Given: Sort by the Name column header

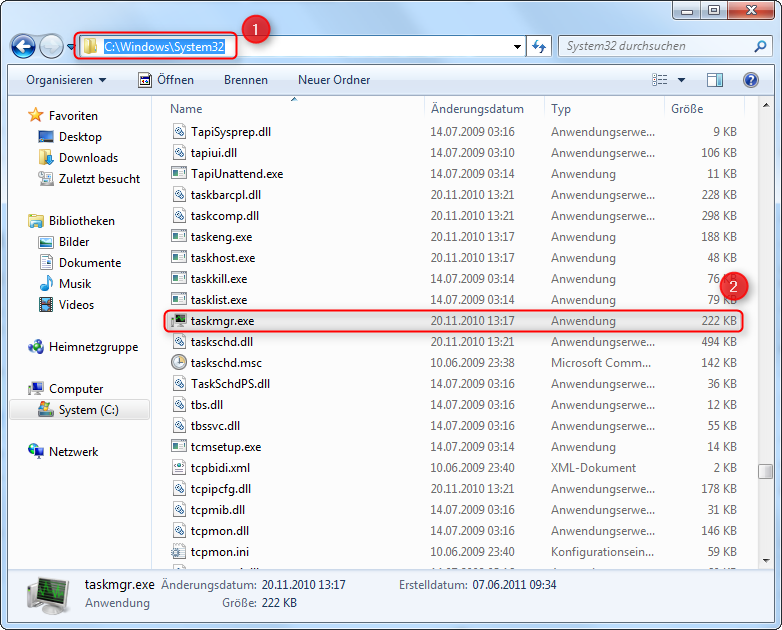Looking at the screenshot, I should pos(186,109).
